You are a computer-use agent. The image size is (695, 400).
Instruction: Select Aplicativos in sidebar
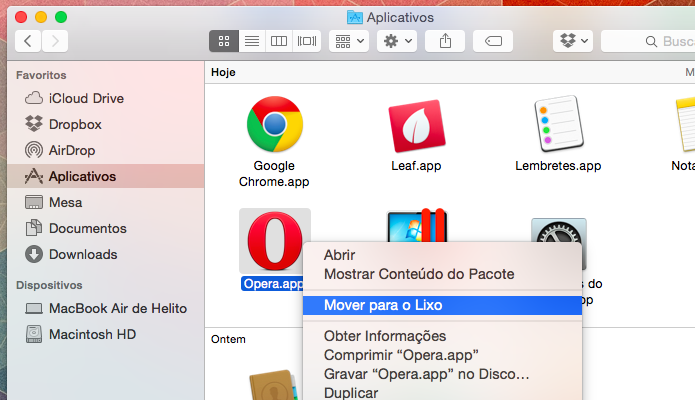coord(105,176)
